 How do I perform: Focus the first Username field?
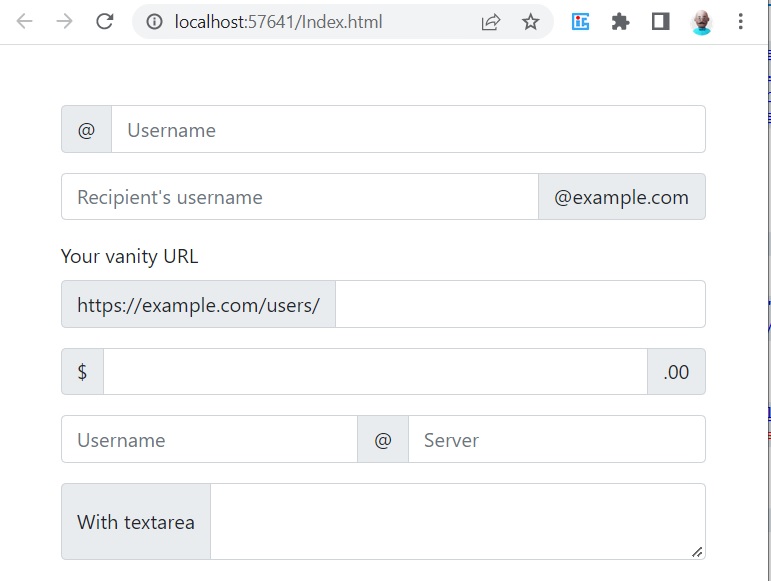pyautogui.click(x=409, y=129)
